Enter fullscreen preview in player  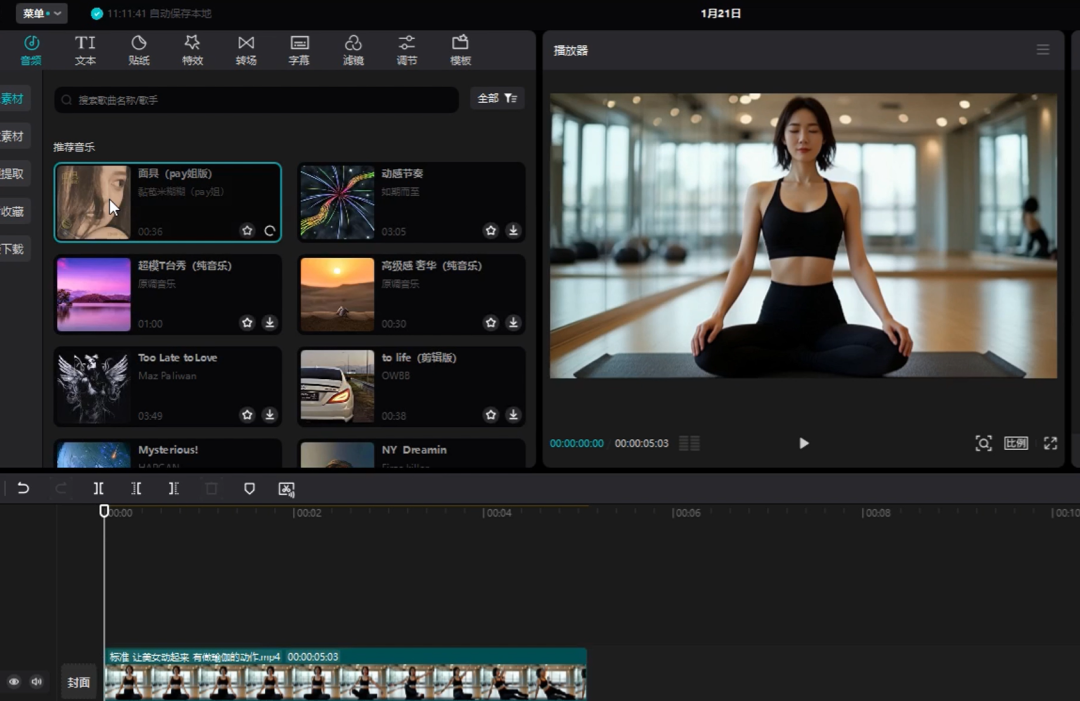pos(1050,443)
